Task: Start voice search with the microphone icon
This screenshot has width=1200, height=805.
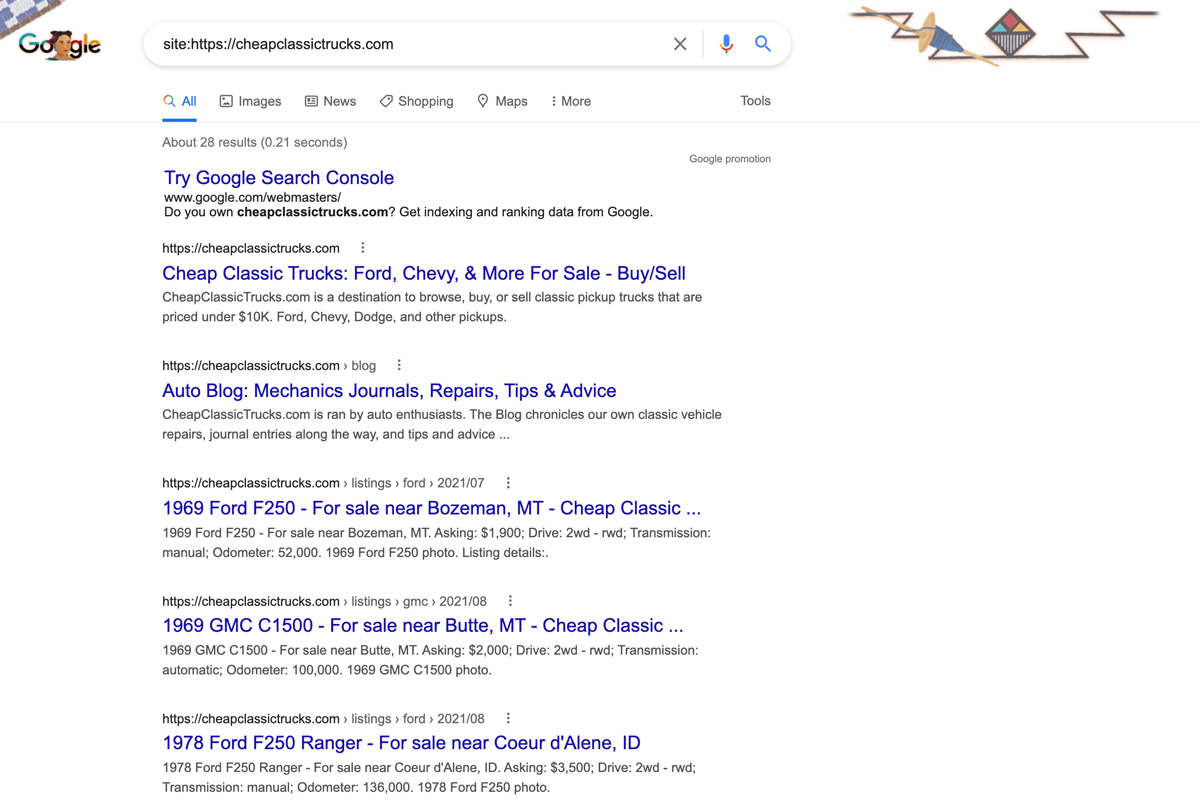Action: pos(726,44)
